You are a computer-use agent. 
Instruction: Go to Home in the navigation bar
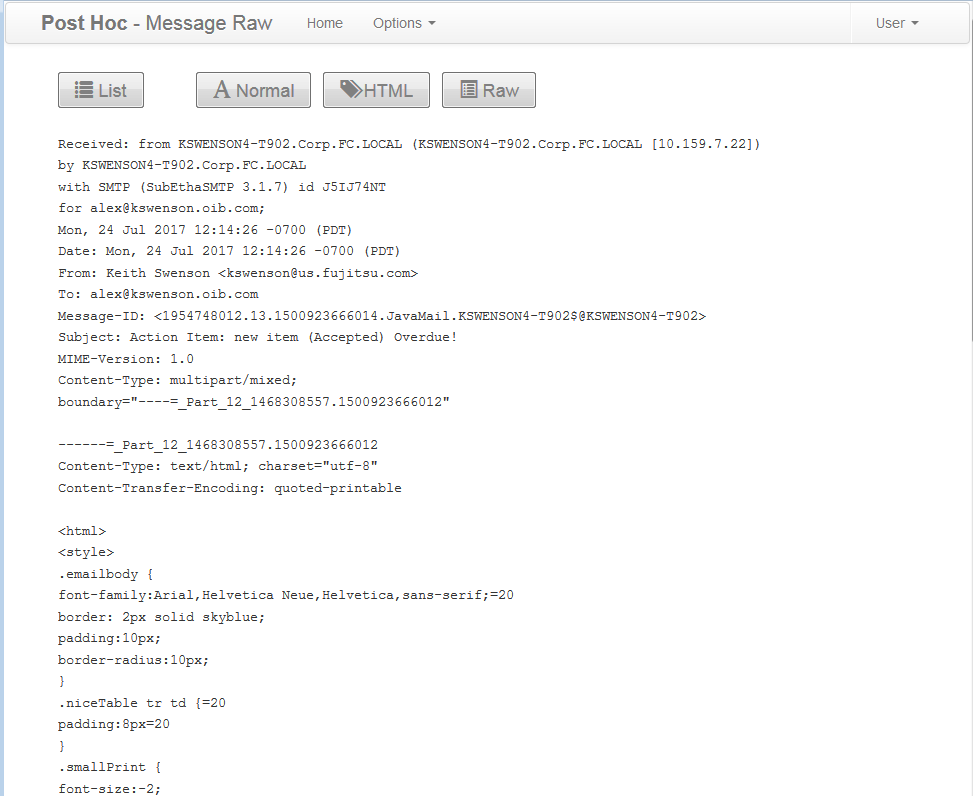point(324,23)
